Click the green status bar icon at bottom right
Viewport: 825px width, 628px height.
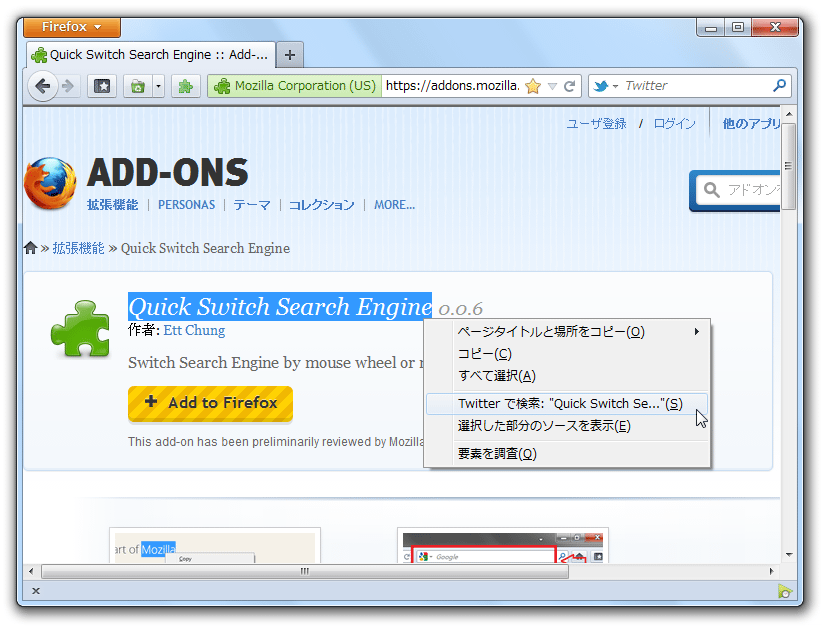(x=784, y=591)
